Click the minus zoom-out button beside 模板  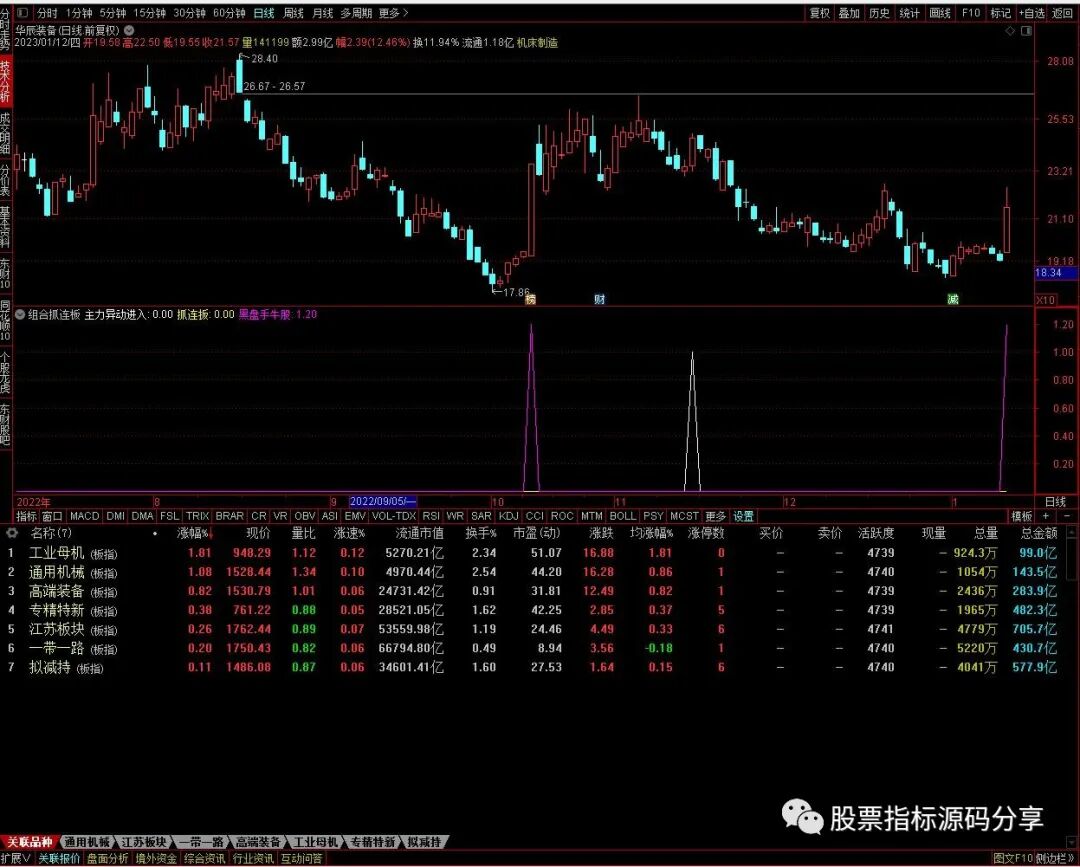click(x=1067, y=516)
